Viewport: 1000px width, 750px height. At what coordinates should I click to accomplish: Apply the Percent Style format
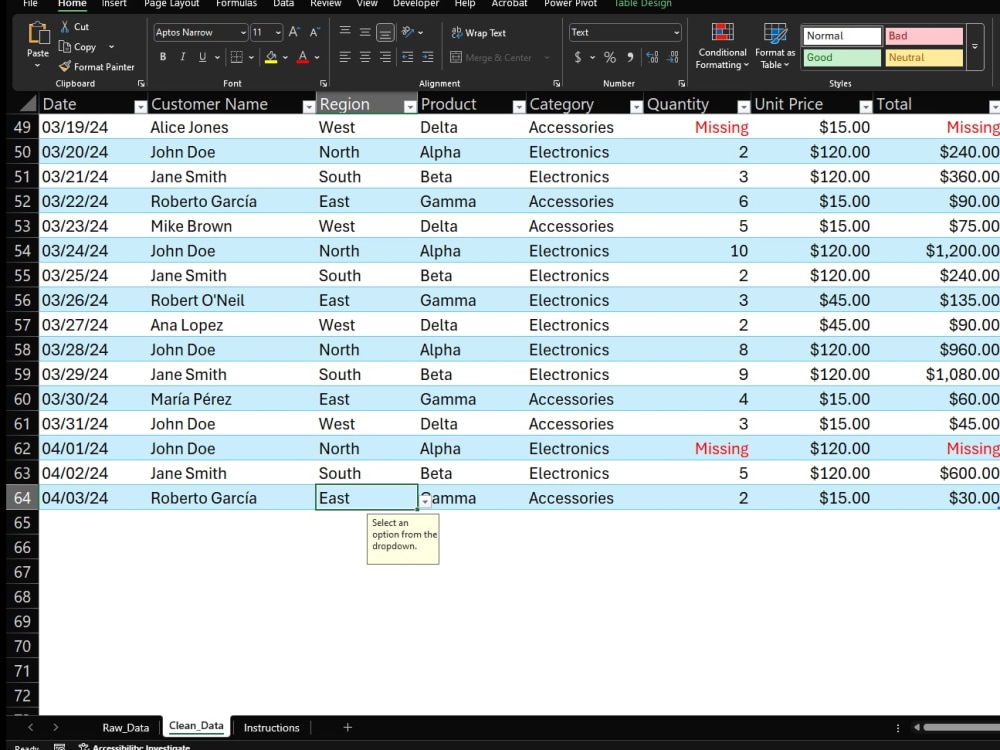point(610,57)
